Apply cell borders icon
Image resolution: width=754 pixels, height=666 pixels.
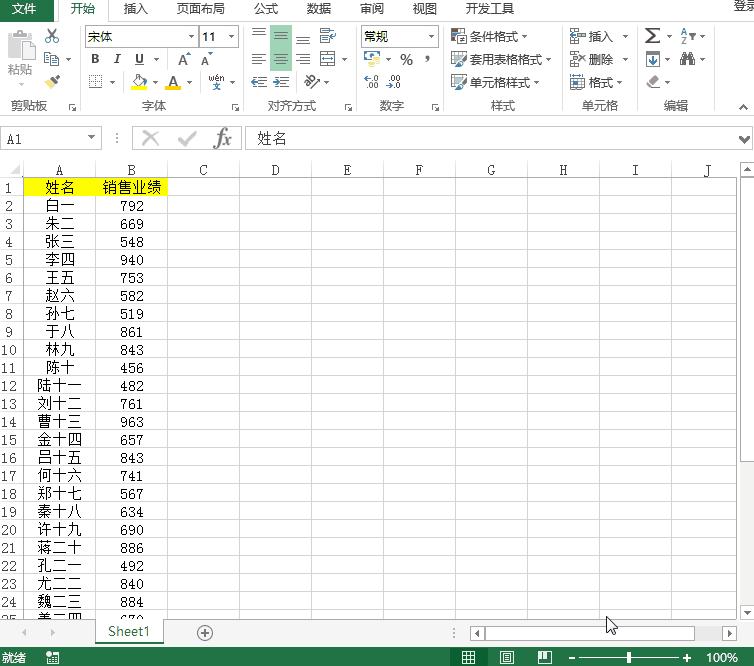(96, 82)
